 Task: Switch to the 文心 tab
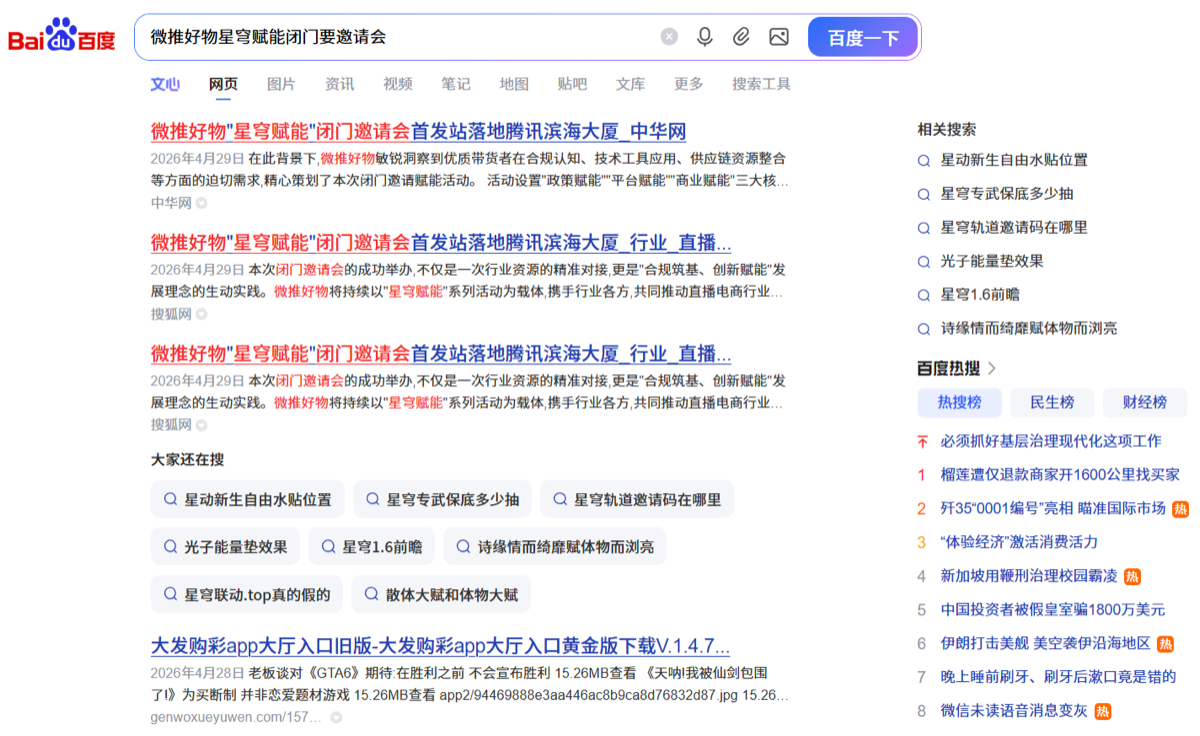click(165, 84)
